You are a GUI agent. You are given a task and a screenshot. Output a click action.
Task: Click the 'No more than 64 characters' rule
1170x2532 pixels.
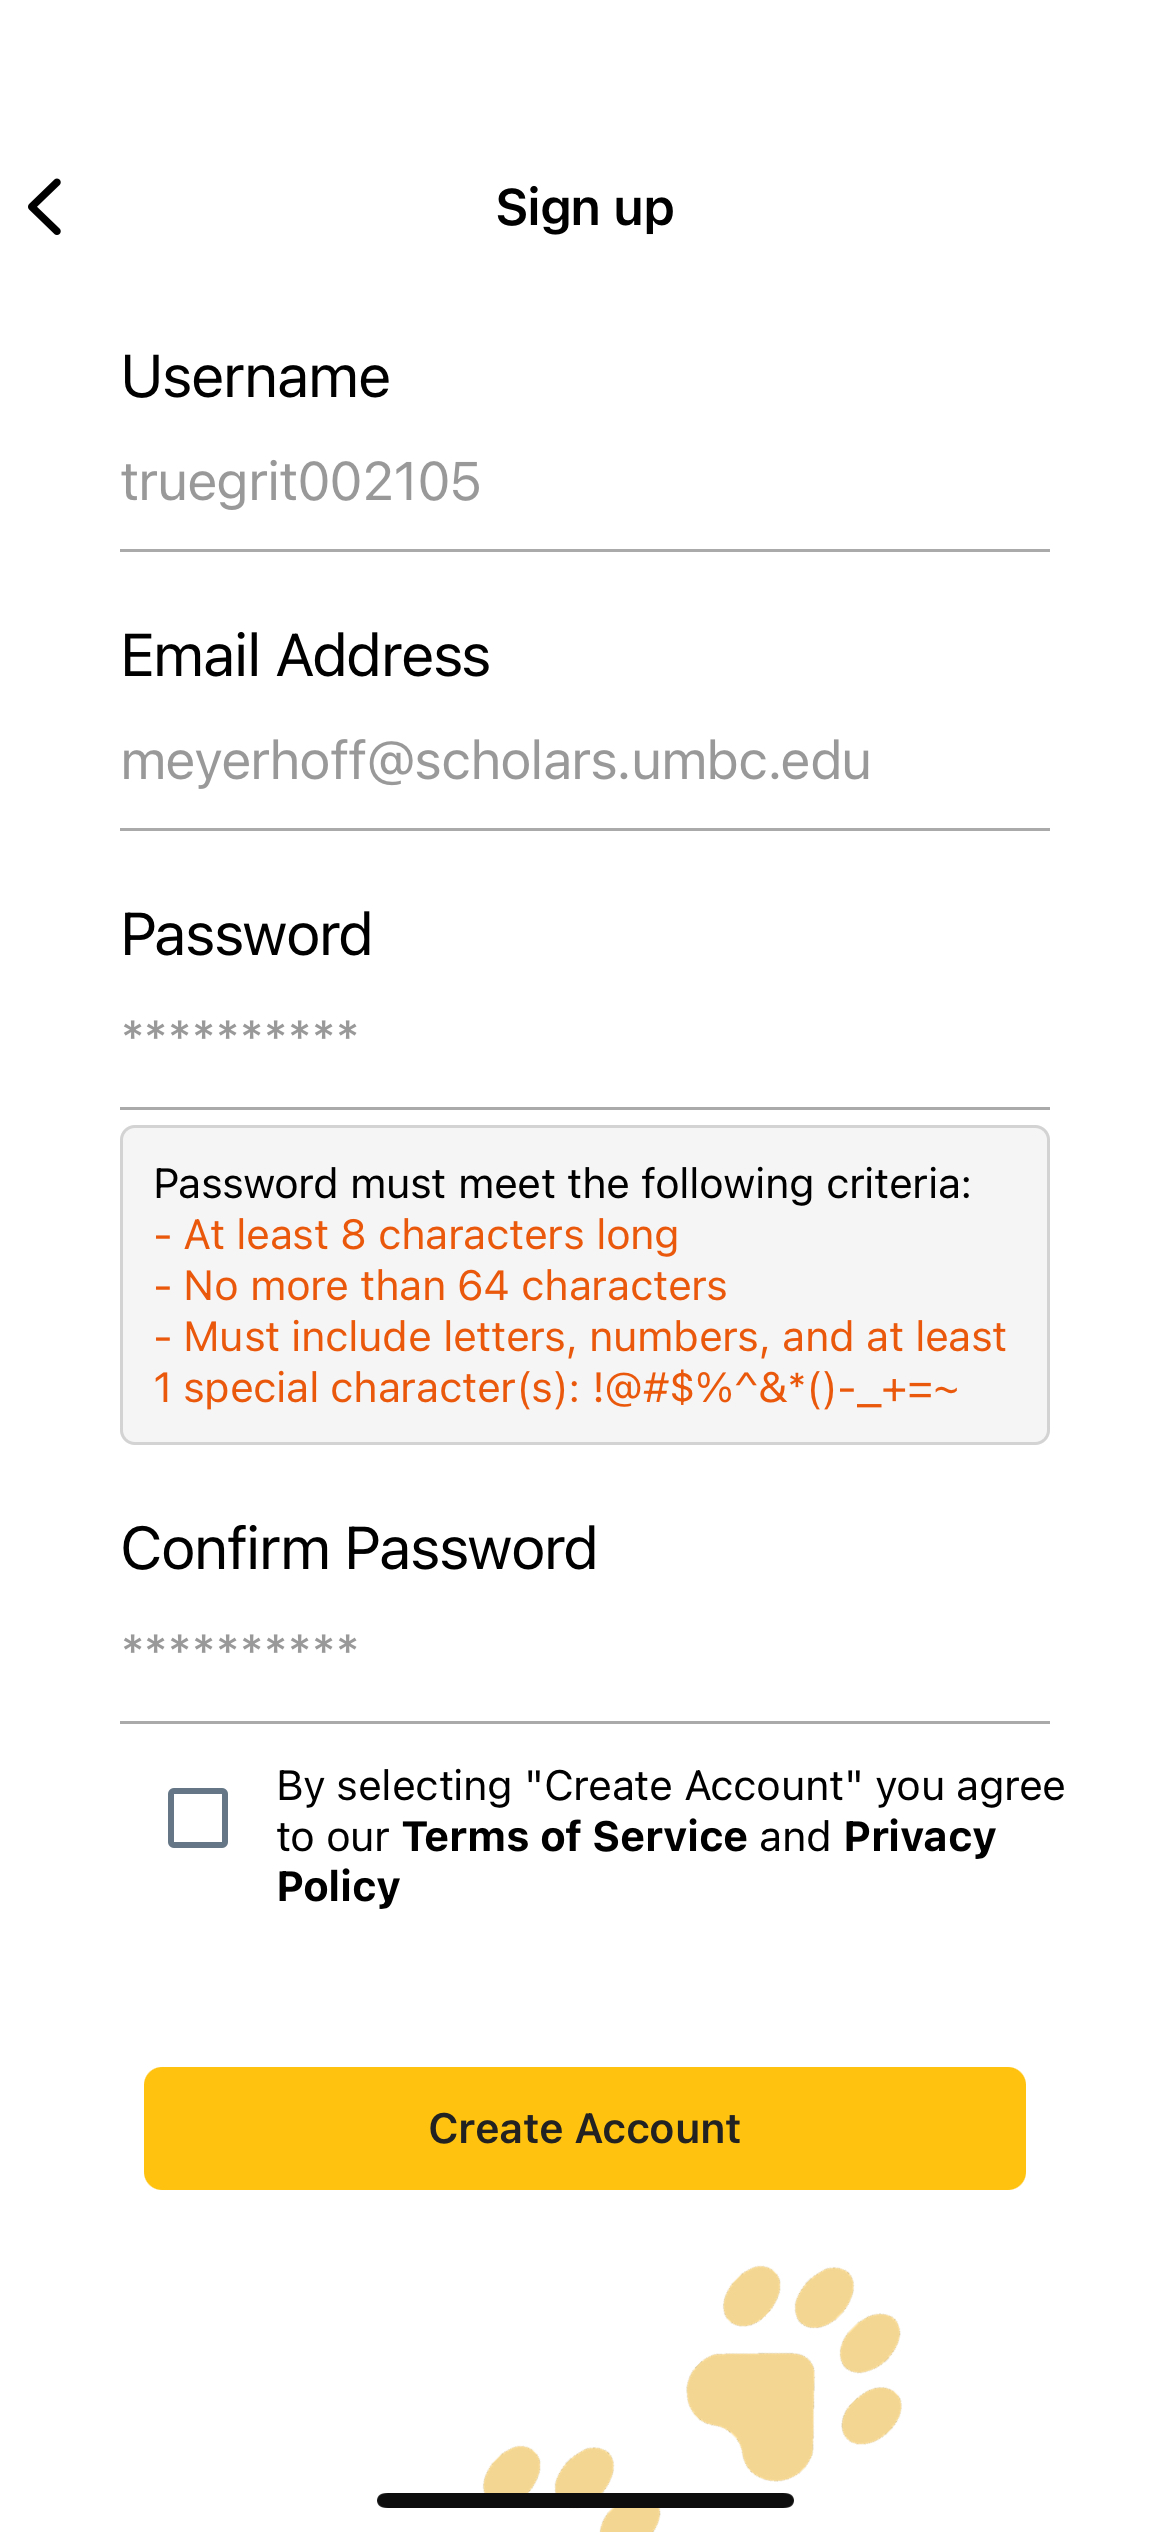[x=454, y=1286]
